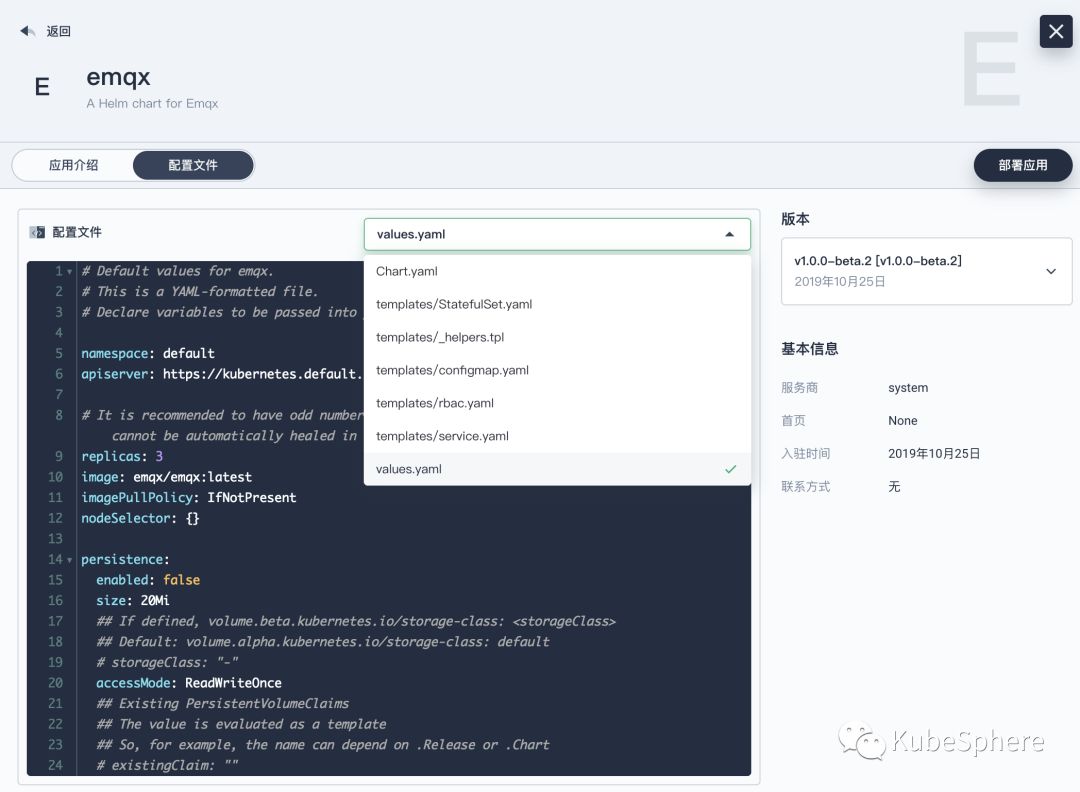Click 'image: emqx/emqx:latest' line
The width and height of the screenshot is (1080, 792).
pos(167,477)
